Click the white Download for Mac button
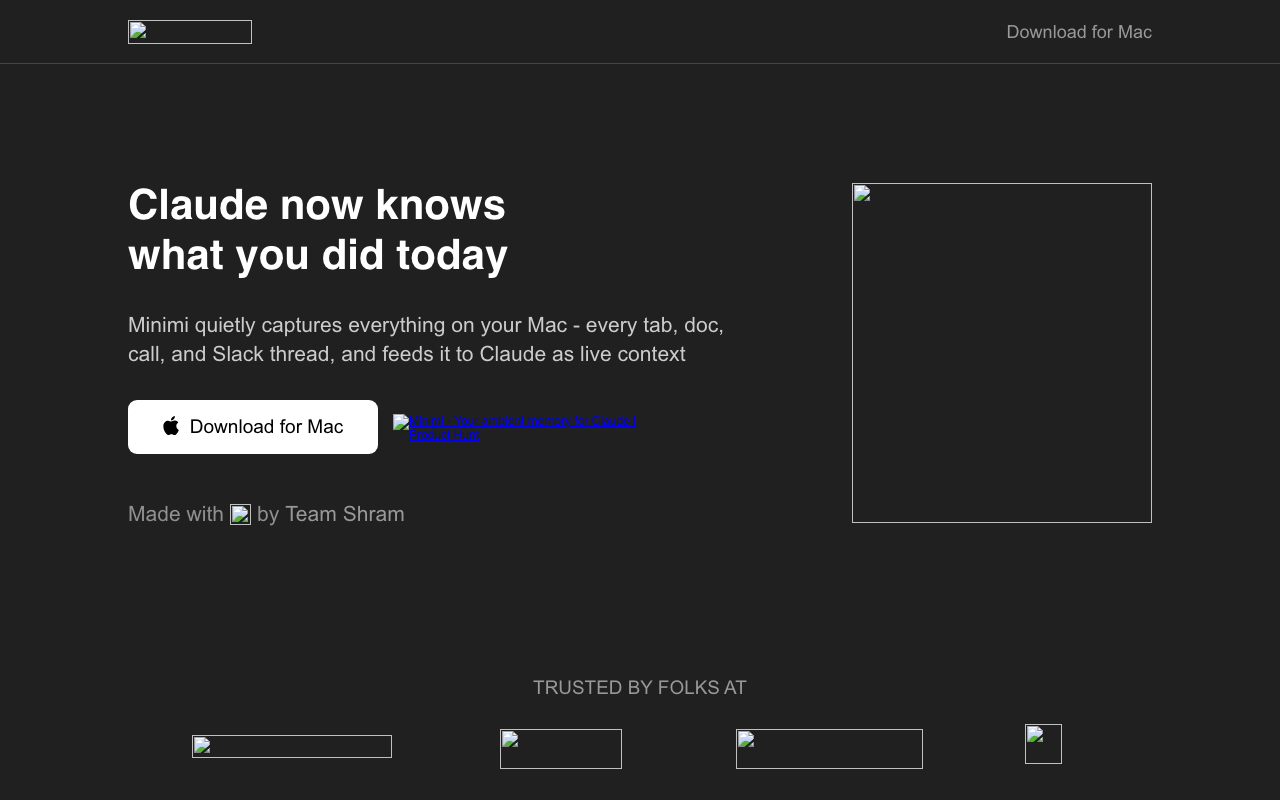 [x=253, y=427]
